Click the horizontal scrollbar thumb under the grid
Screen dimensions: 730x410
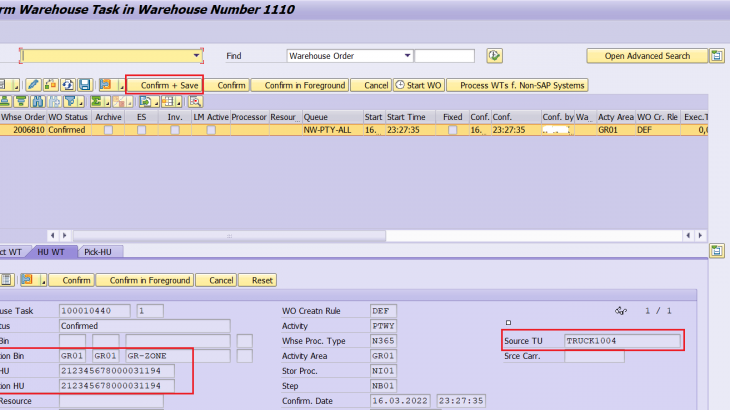pyautogui.click(x=229, y=236)
